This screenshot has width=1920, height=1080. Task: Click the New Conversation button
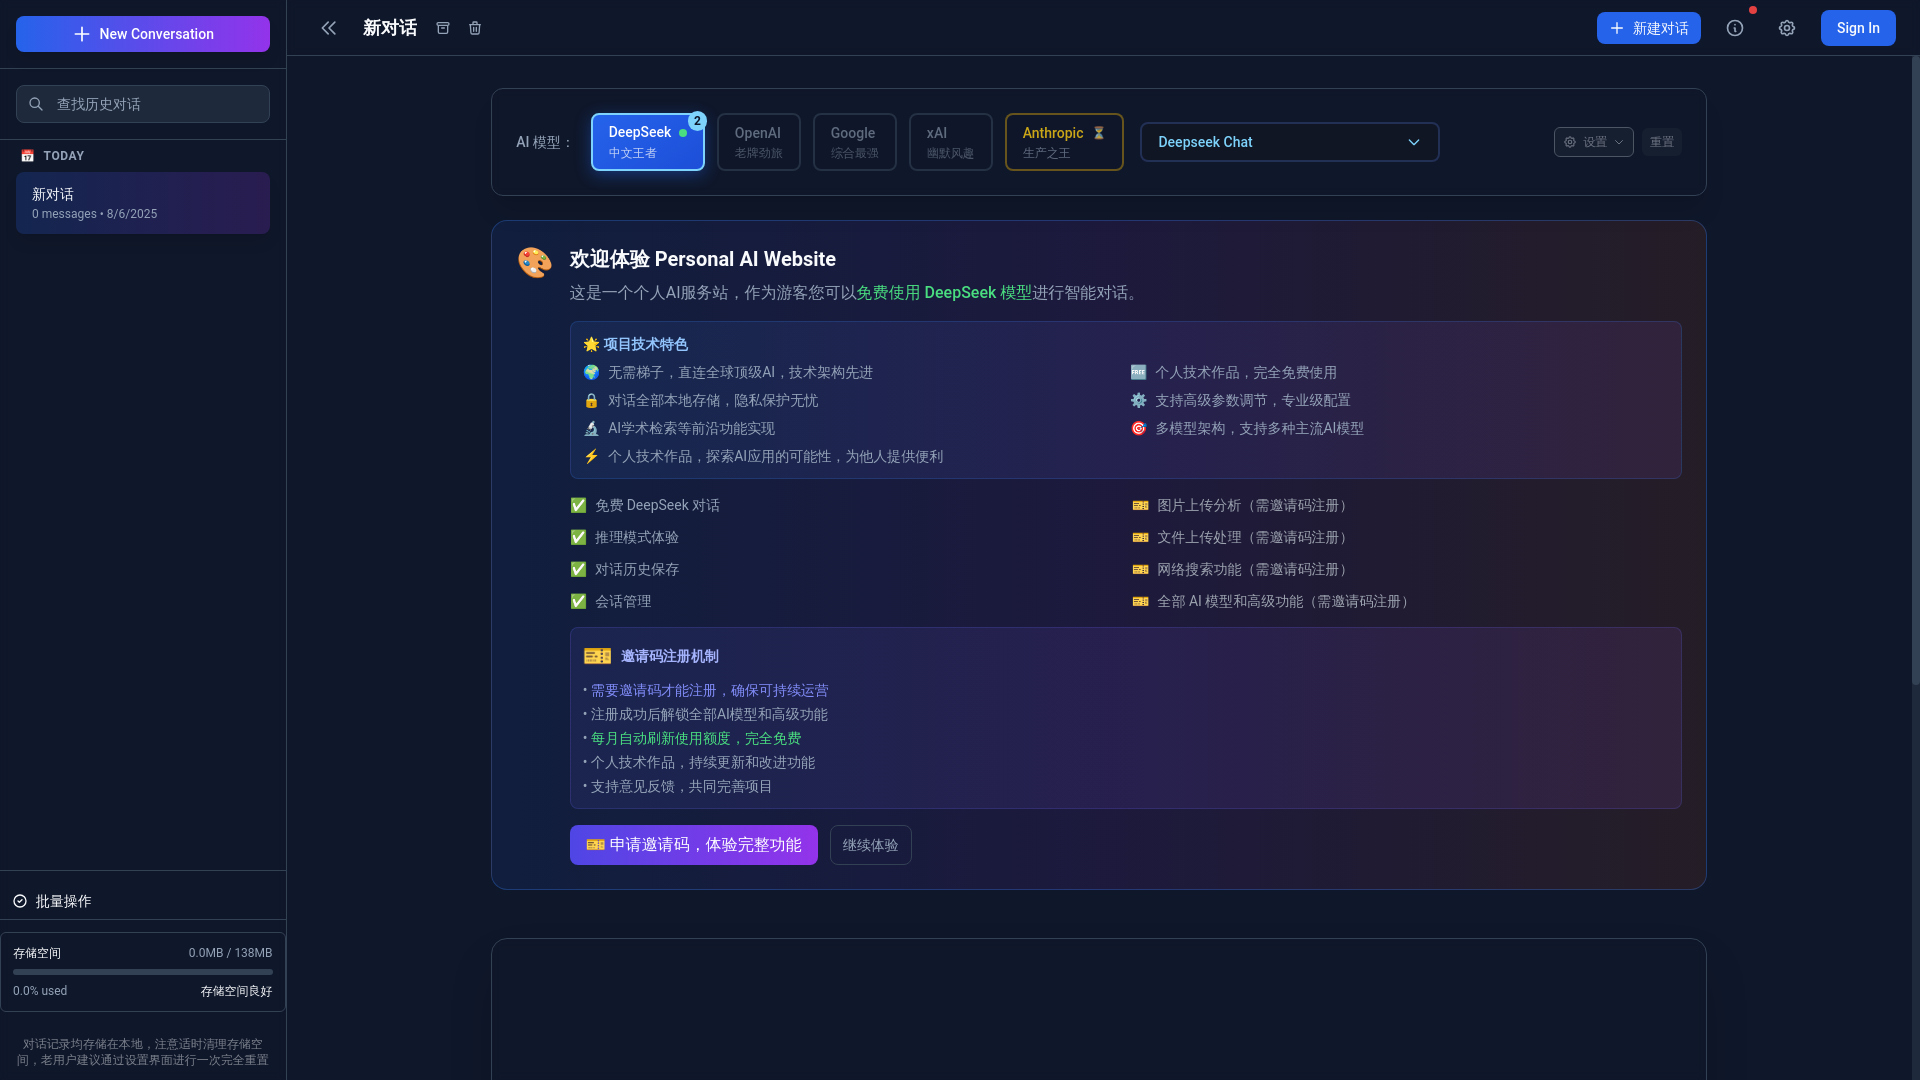pyautogui.click(x=143, y=34)
